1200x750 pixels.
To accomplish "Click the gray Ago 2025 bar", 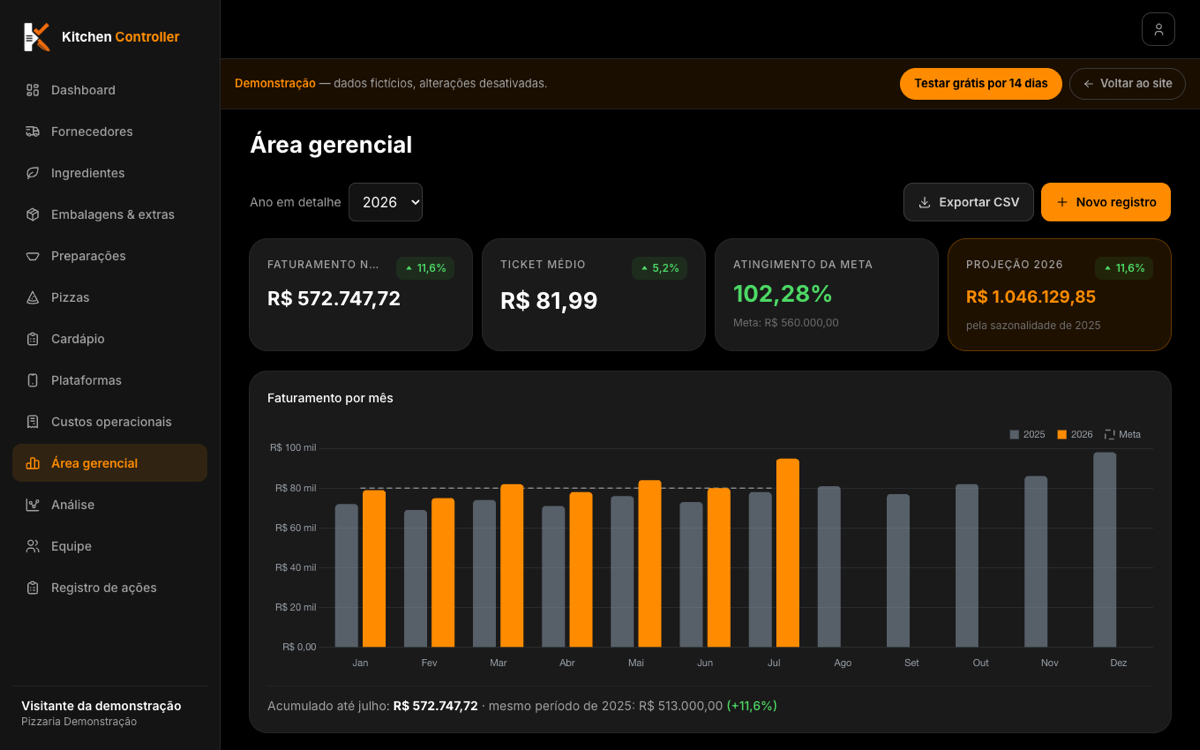I will click(829, 567).
